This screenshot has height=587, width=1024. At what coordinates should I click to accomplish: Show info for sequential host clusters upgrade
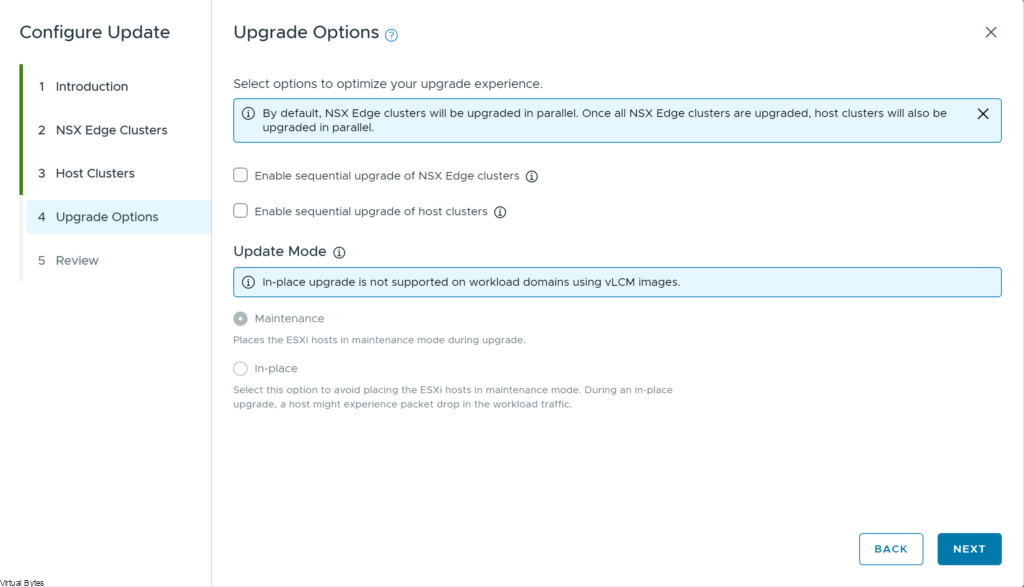[x=500, y=212]
